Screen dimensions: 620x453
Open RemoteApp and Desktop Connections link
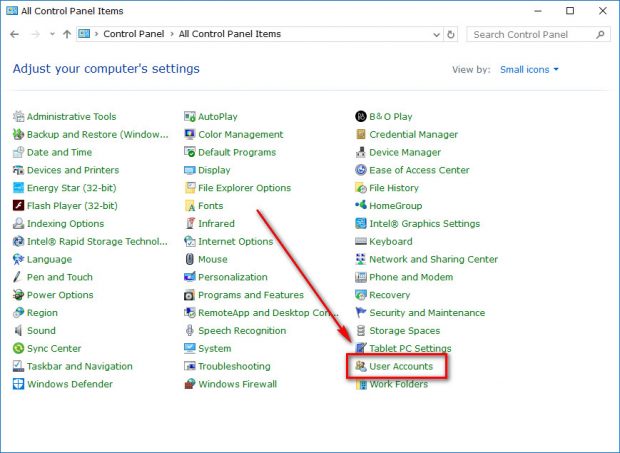268,313
